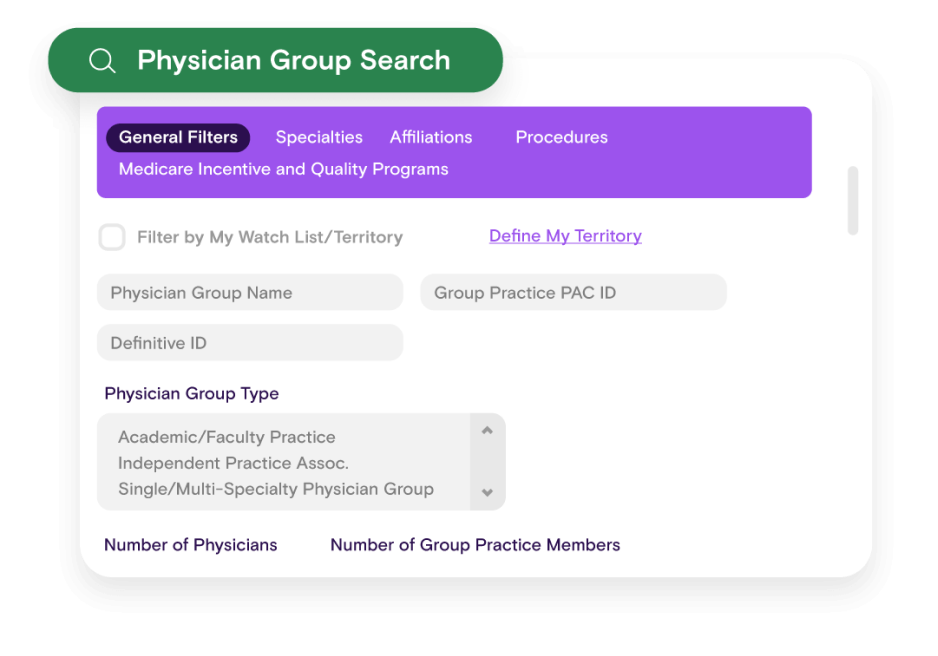Choose Single/Multi-Specialty Physician Group option
The height and width of the screenshot is (656, 938).
coord(276,489)
